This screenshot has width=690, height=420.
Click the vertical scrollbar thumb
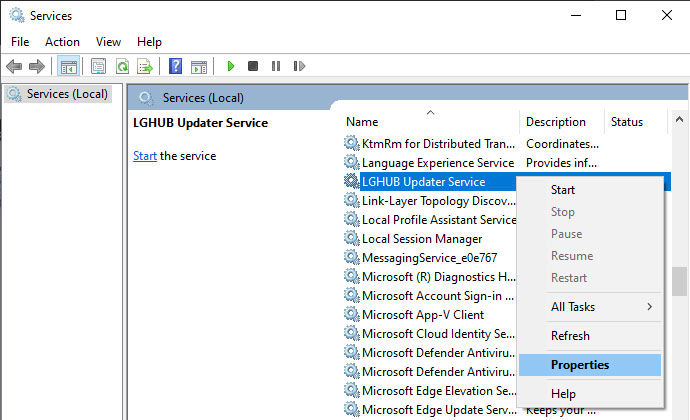(x=679, y=282)
